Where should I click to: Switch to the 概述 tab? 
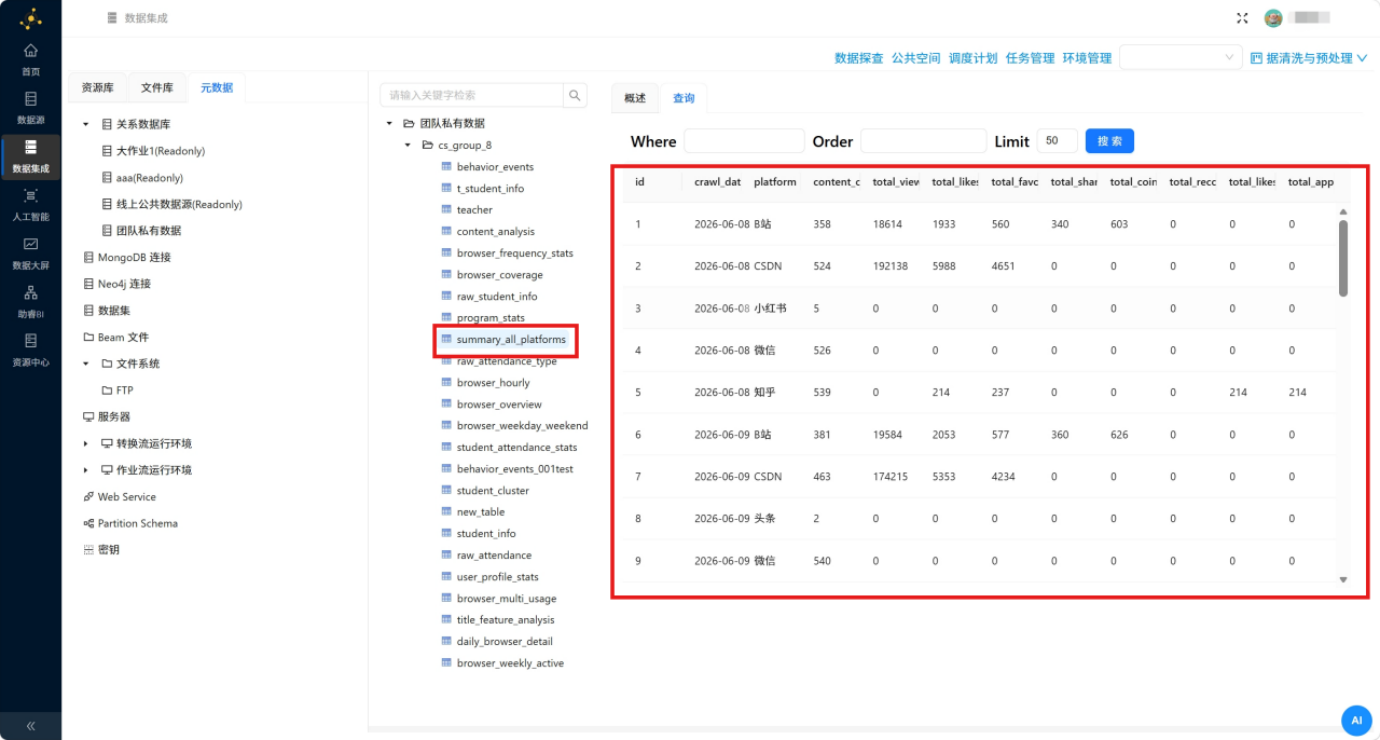[x=635, y=98]
